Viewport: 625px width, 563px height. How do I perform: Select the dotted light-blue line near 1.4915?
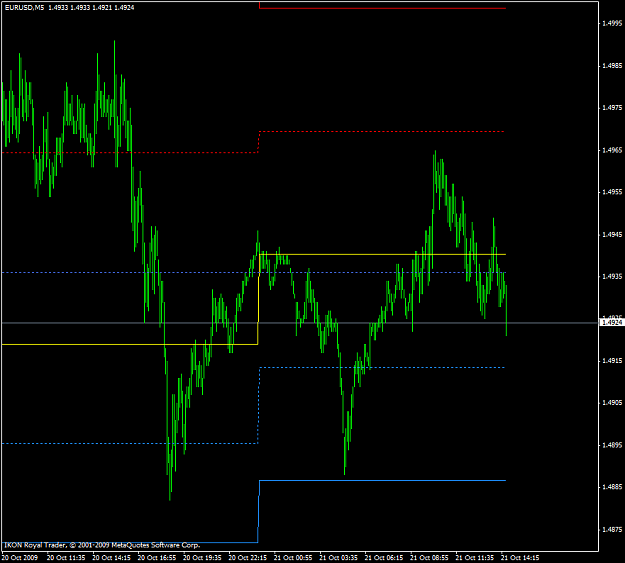(x=382, y=367)
